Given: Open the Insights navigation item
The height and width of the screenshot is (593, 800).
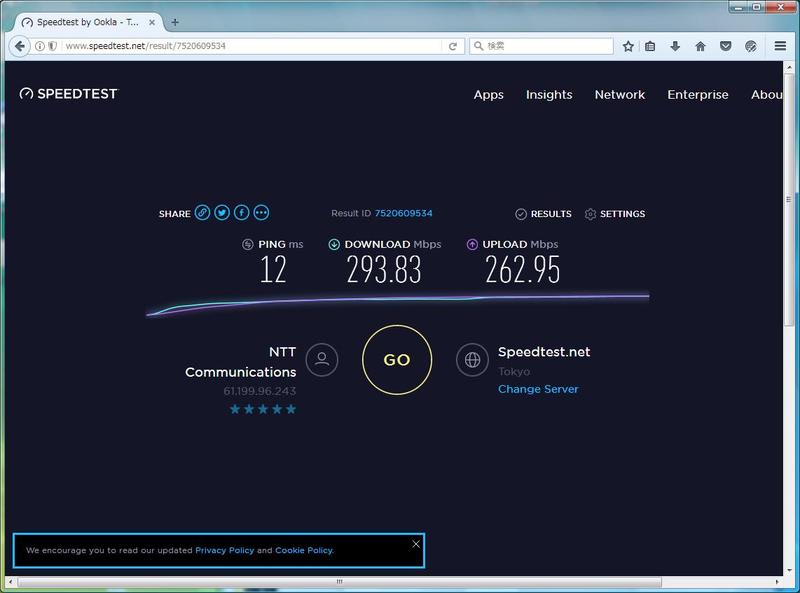Looking at the screenshot, I should tap(549, 94).
